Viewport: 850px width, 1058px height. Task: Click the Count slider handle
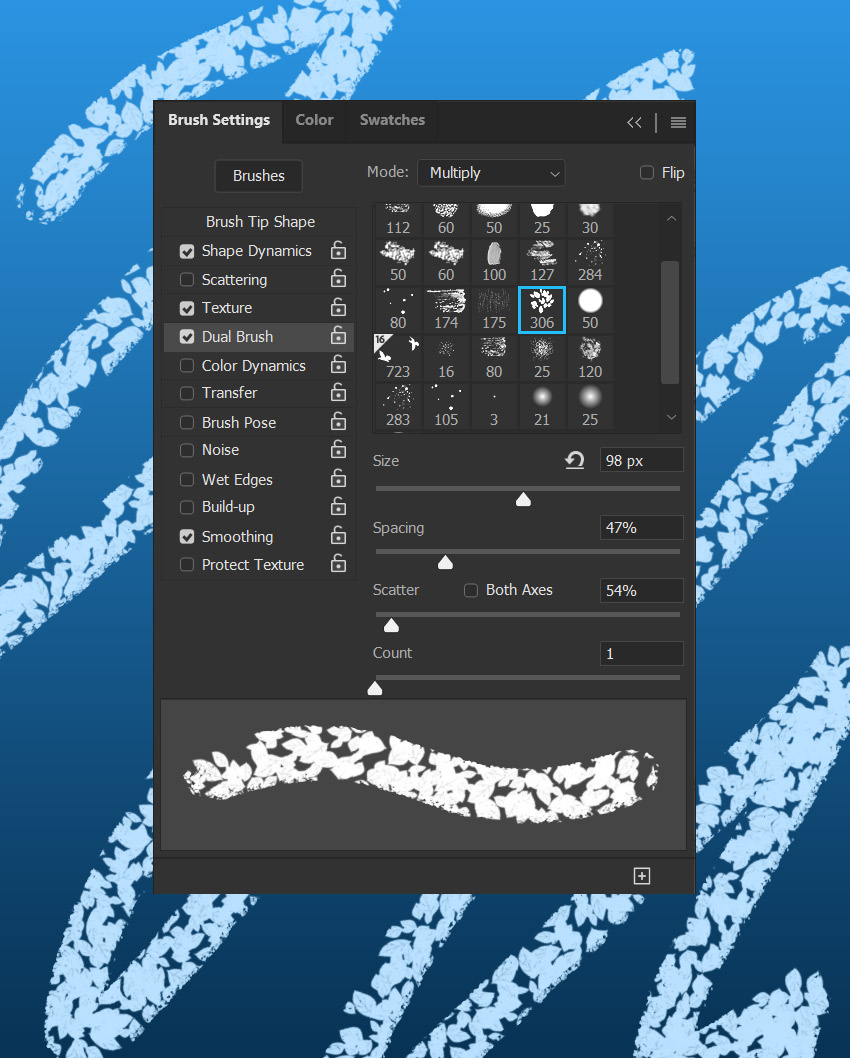(x=374, y=688)
